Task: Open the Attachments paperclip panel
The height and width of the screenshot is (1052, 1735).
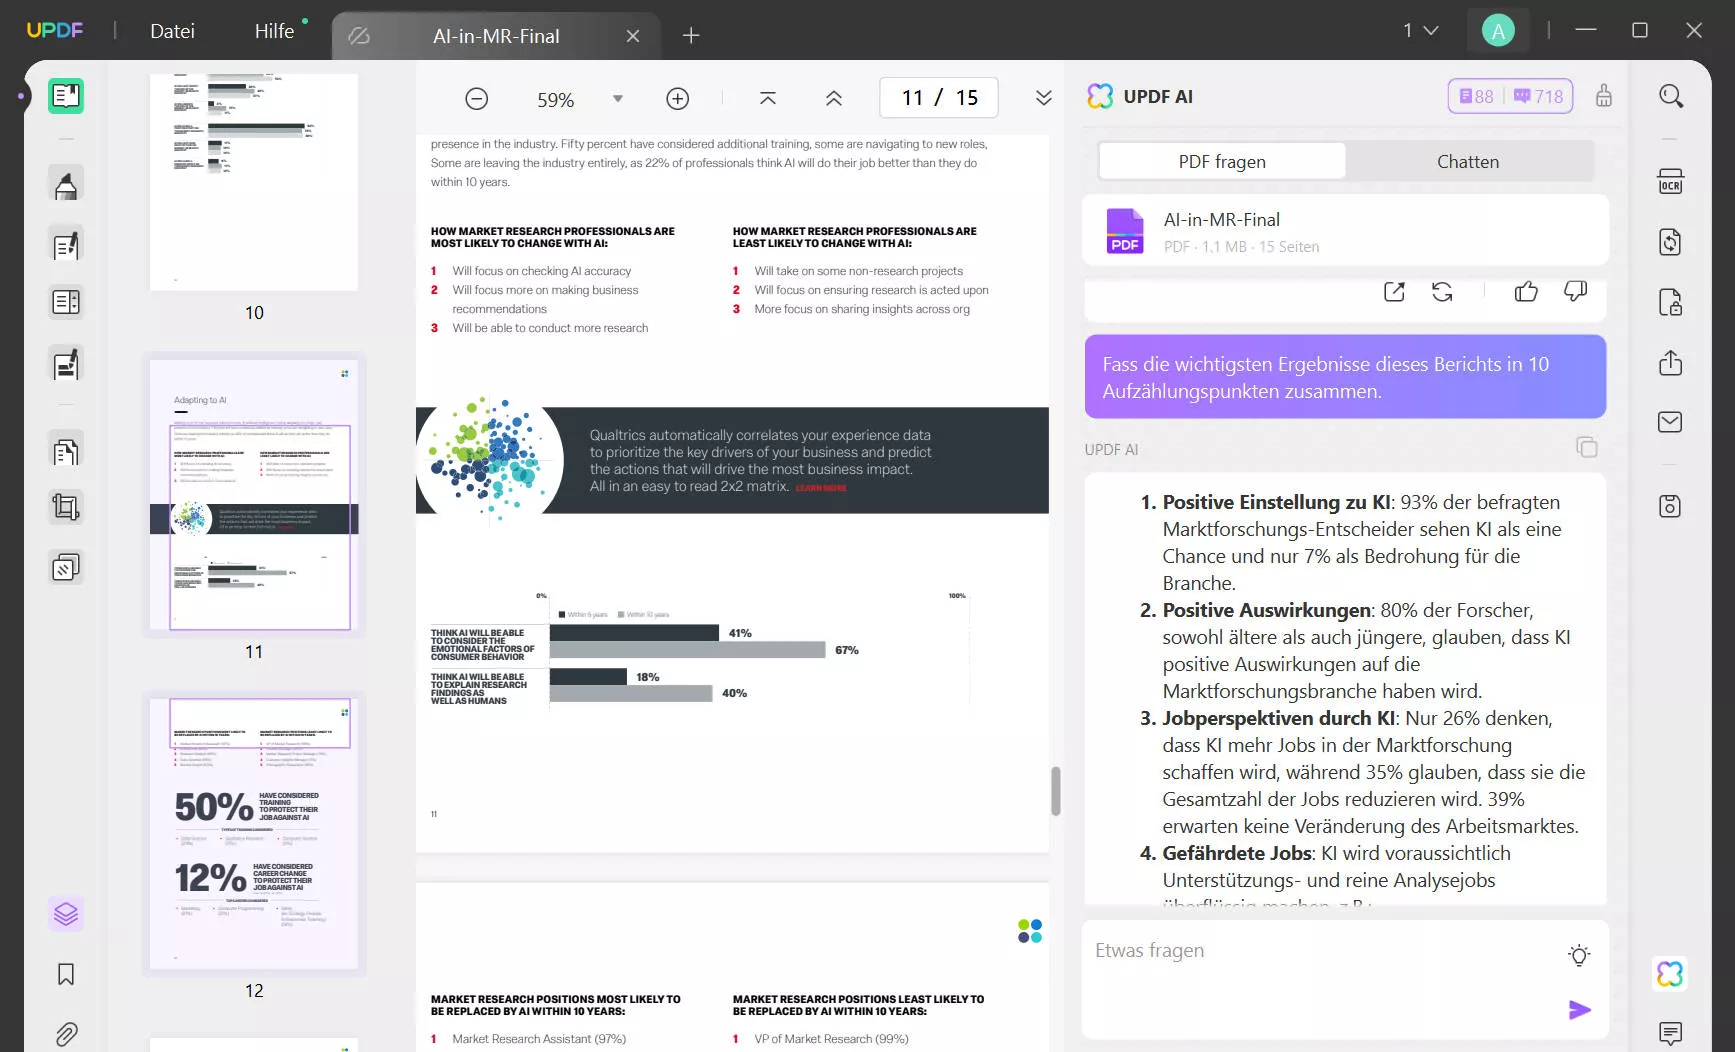Action: (66, 1033)
